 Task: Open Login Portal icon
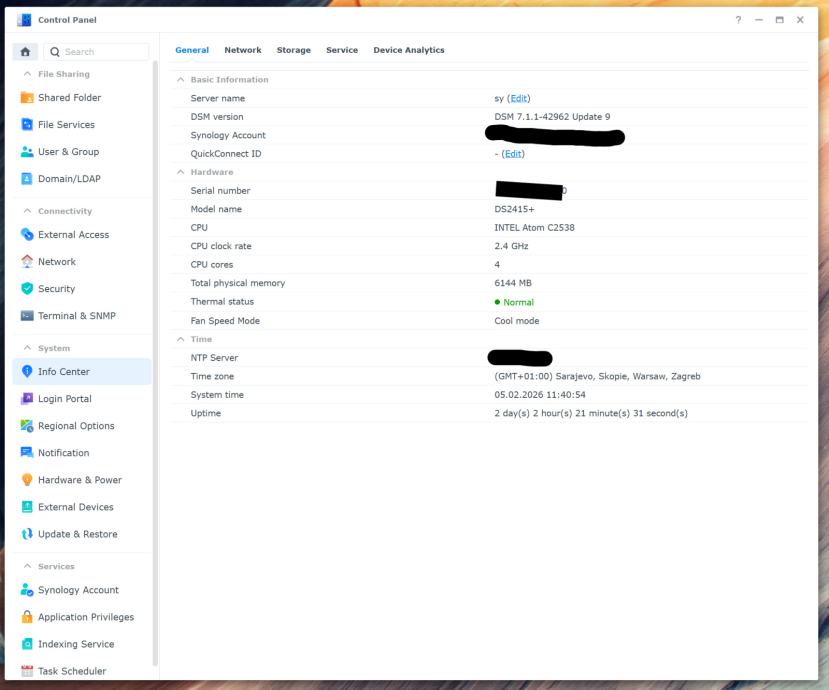[27, 399]
